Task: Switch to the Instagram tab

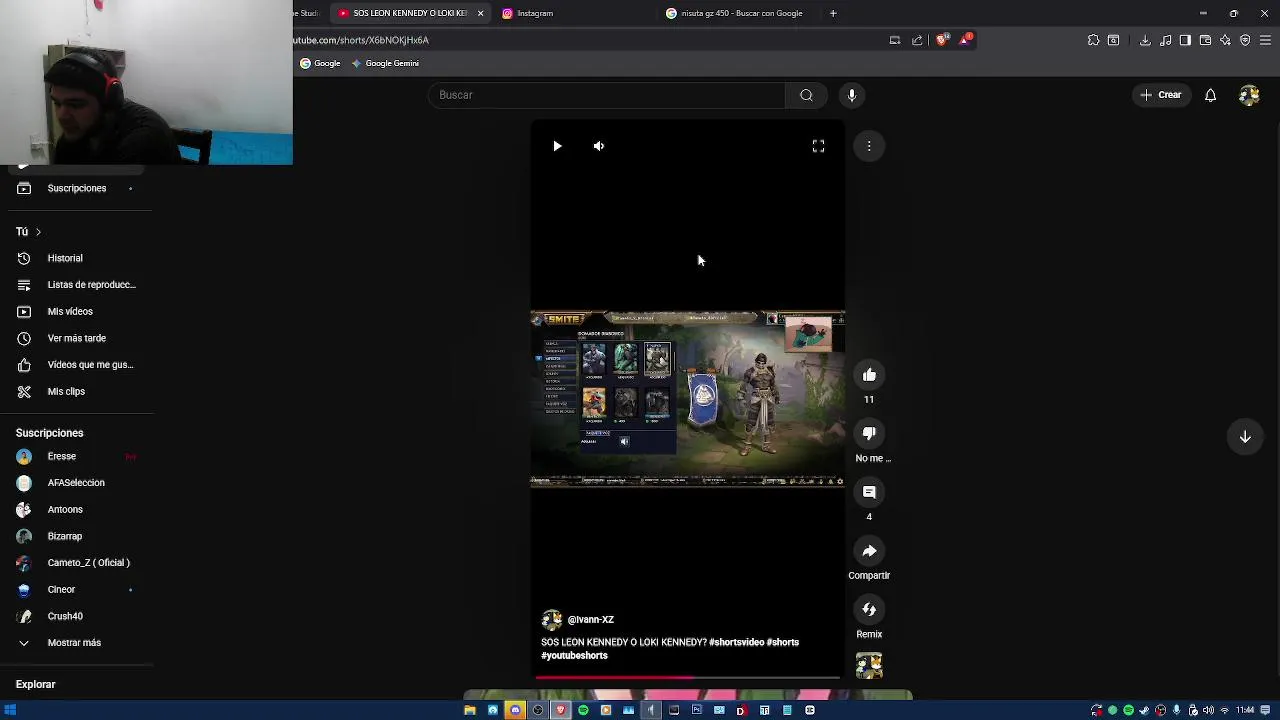Action: tap(573, 13)
